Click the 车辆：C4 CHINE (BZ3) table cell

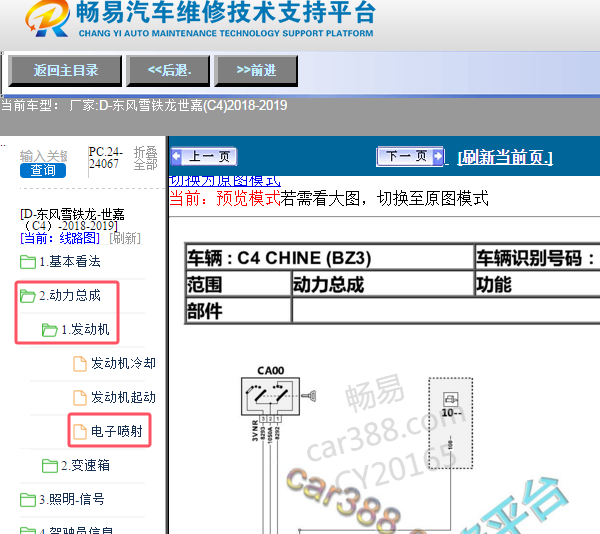point(329,257)
